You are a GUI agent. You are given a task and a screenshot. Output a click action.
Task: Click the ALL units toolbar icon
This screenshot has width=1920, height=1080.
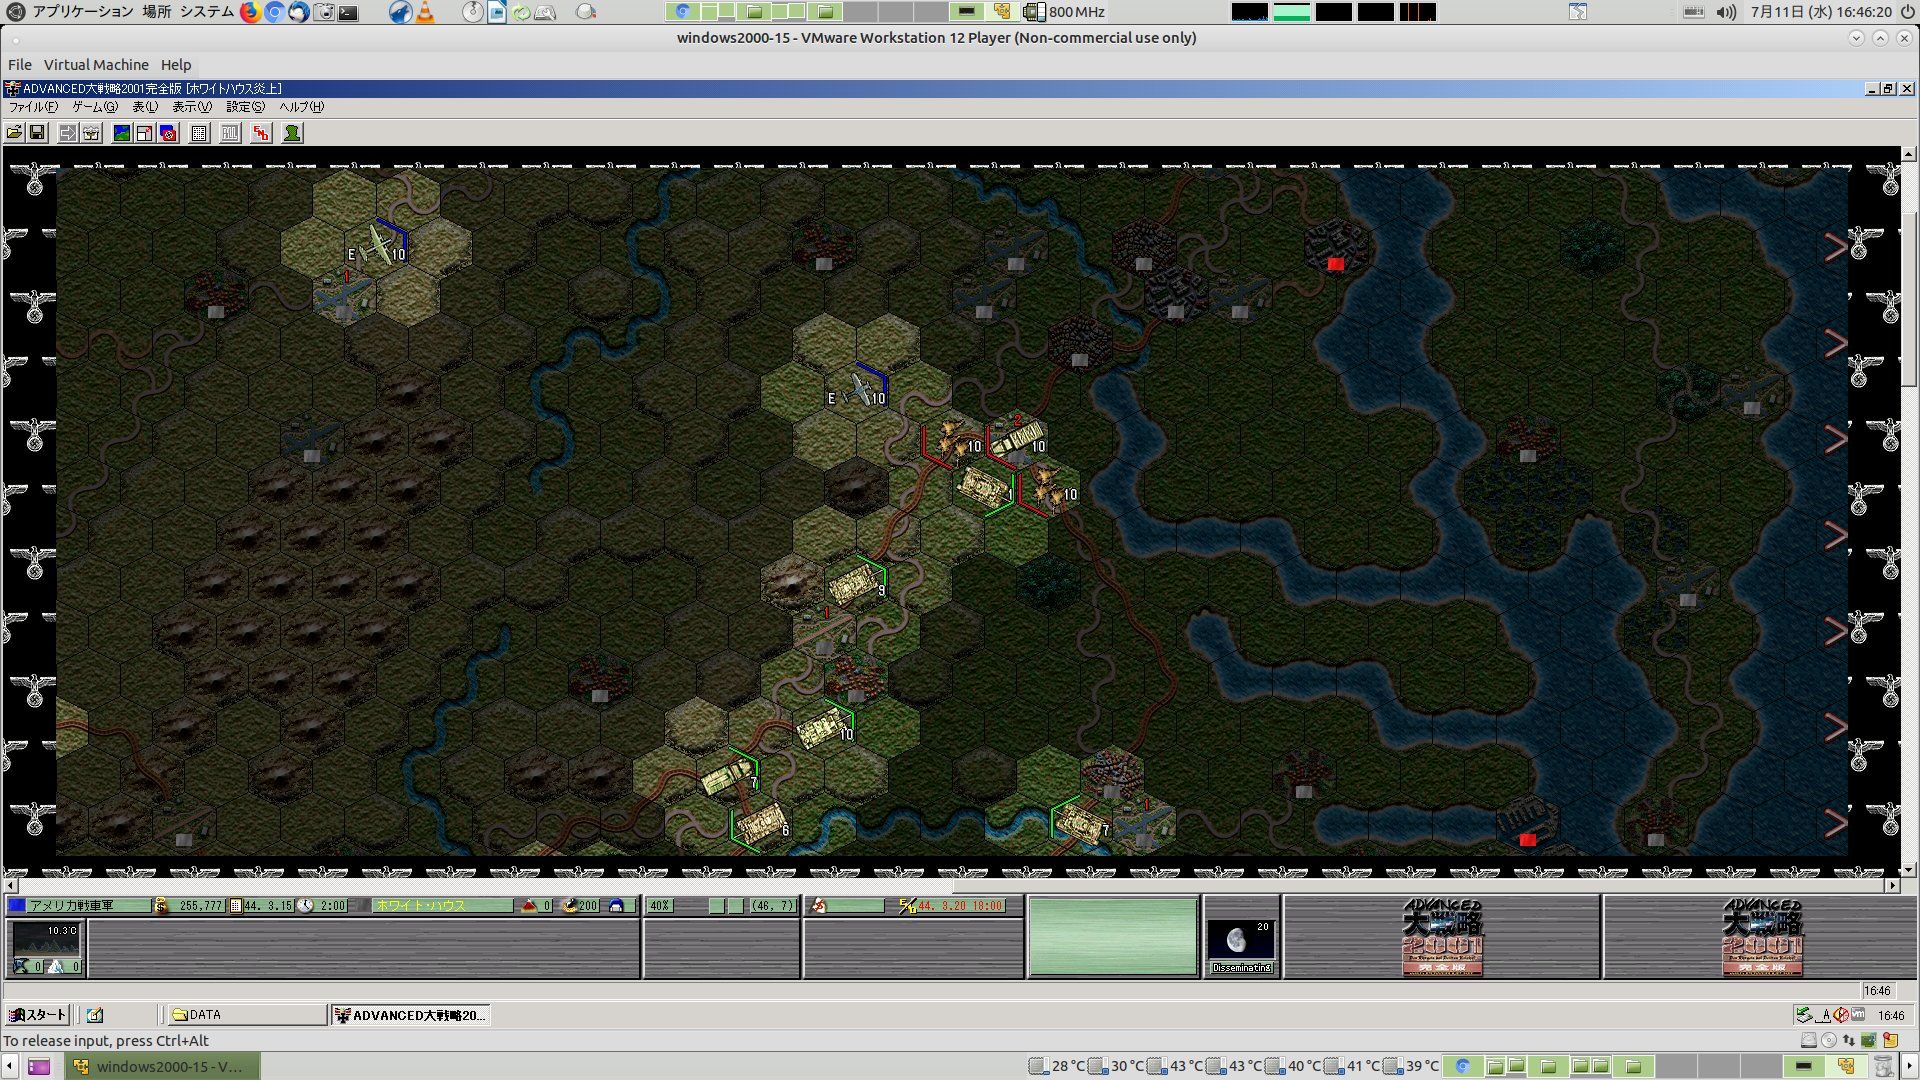(x=230, y=133)
